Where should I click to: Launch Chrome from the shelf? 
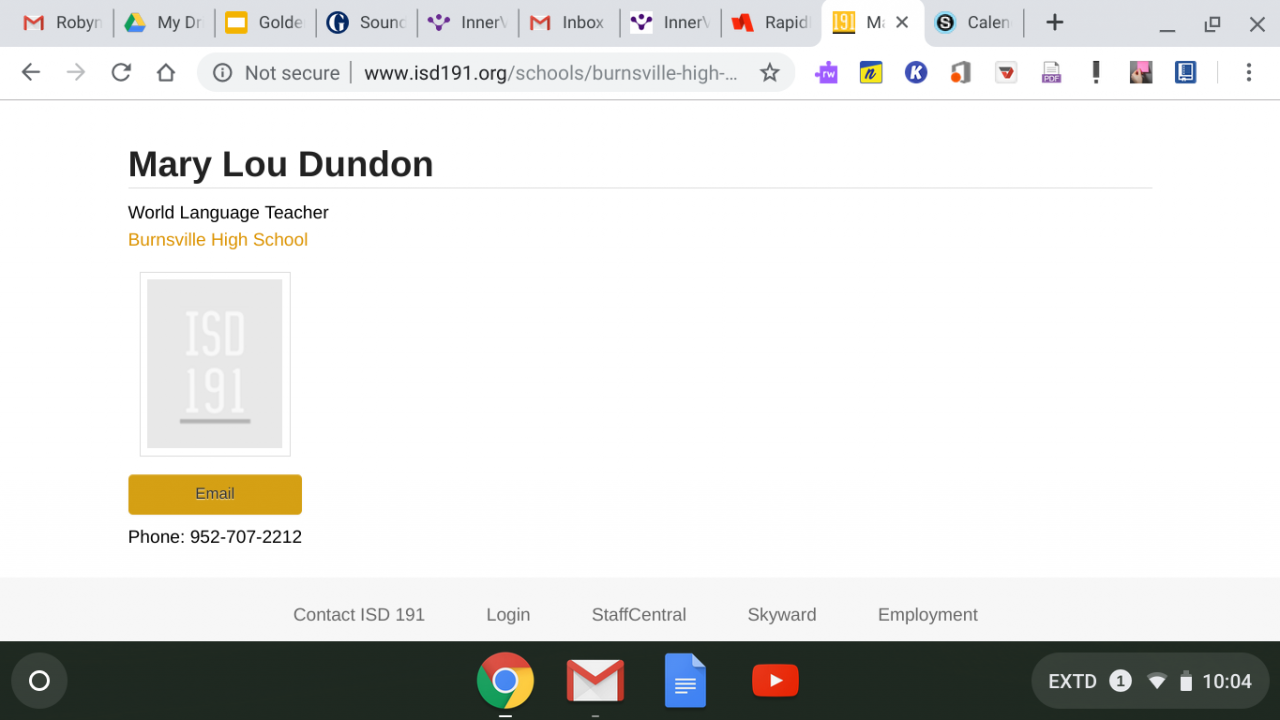coord(505,681)
